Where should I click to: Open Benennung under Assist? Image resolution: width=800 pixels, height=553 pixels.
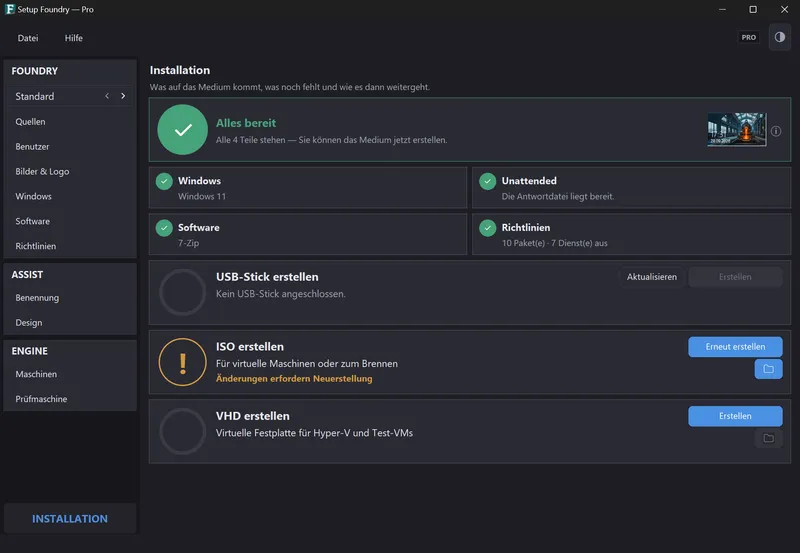(x=70, y=297)
